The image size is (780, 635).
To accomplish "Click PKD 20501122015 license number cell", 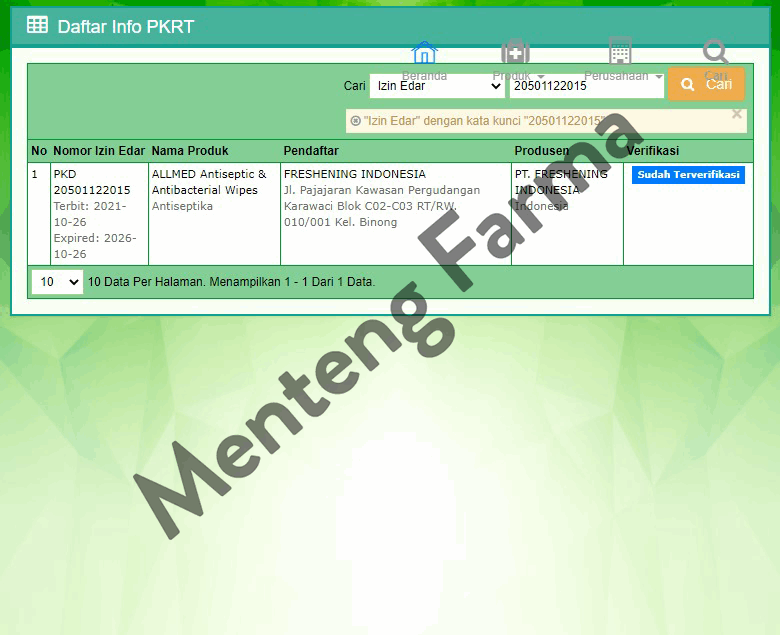I will tap(91, 182).
